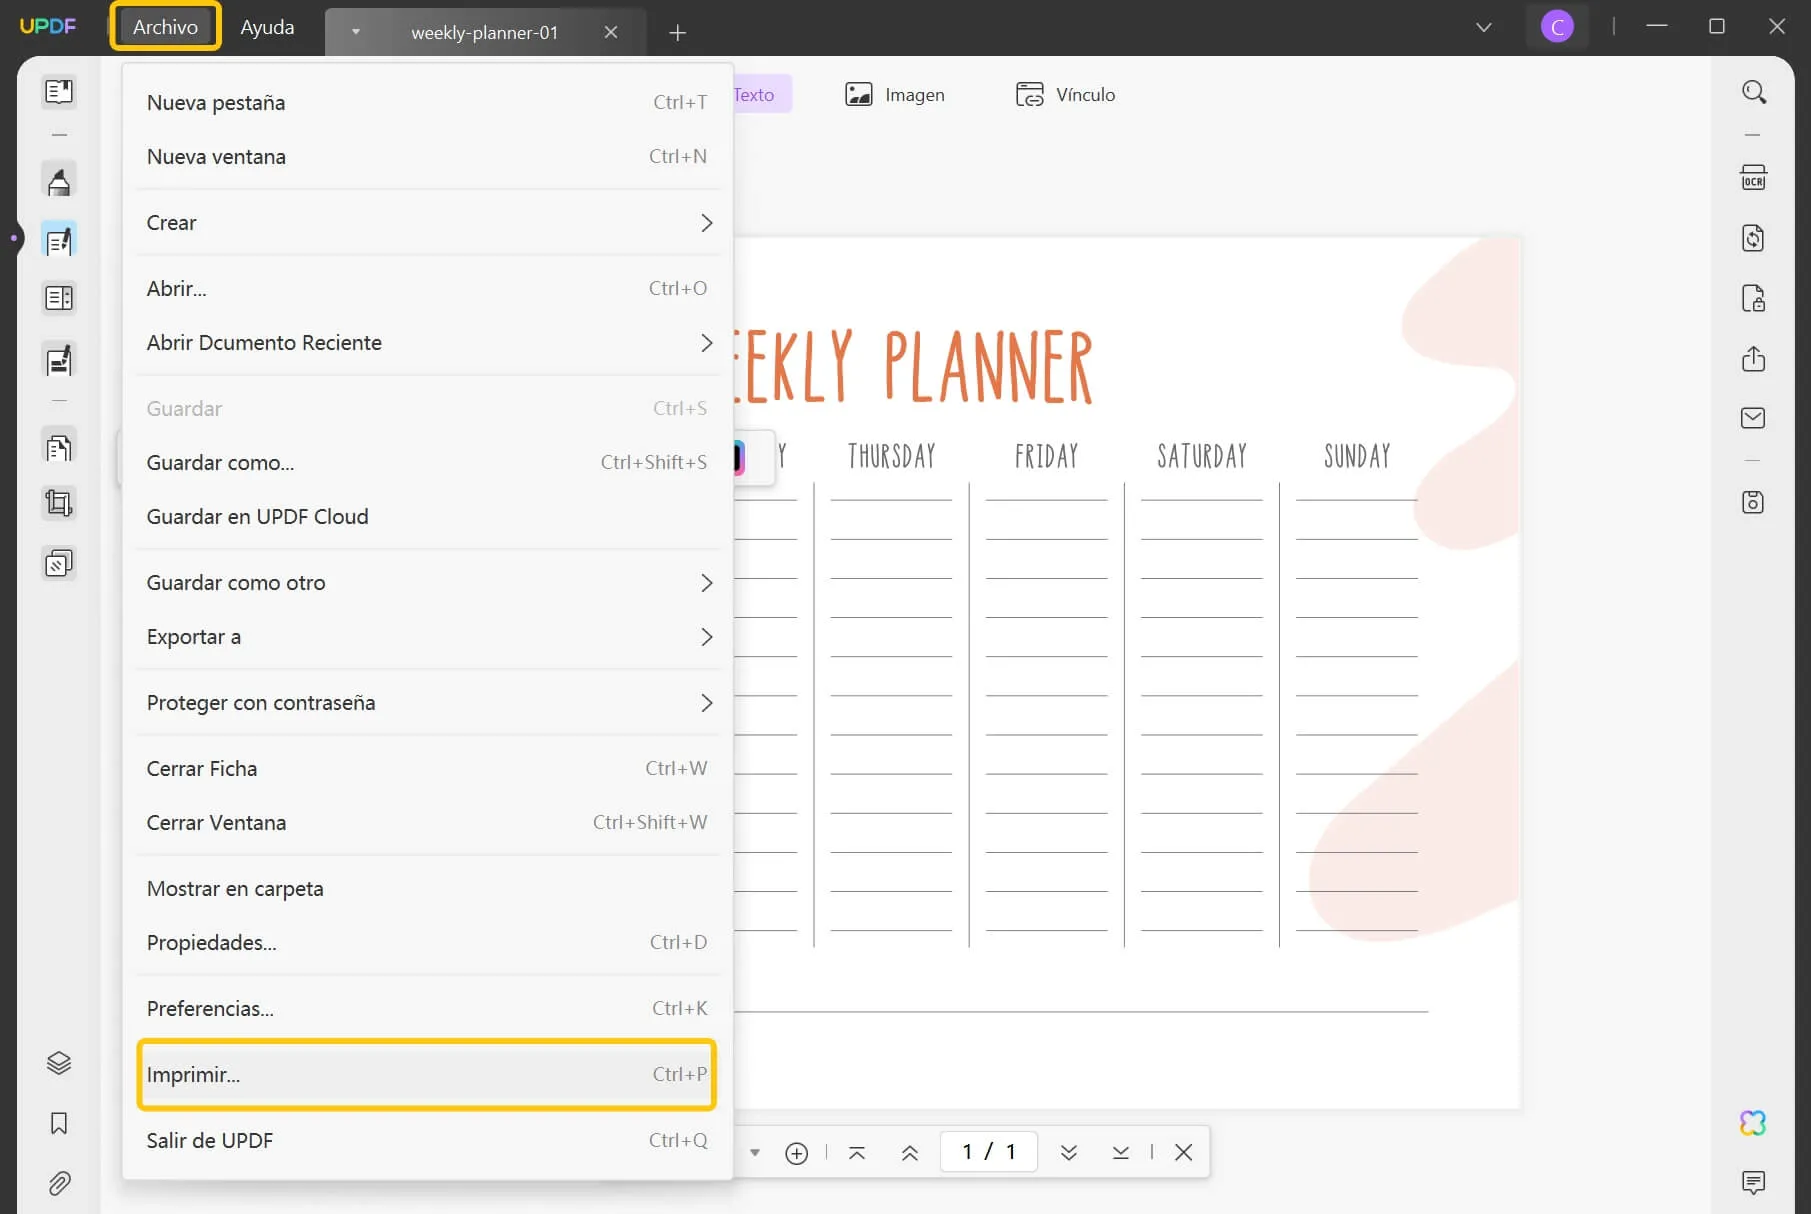Image resolution: width=1811 pixels, height=1214 pixels.
Task: Expand the Exportar a submenu
Action: click(428, 637)
